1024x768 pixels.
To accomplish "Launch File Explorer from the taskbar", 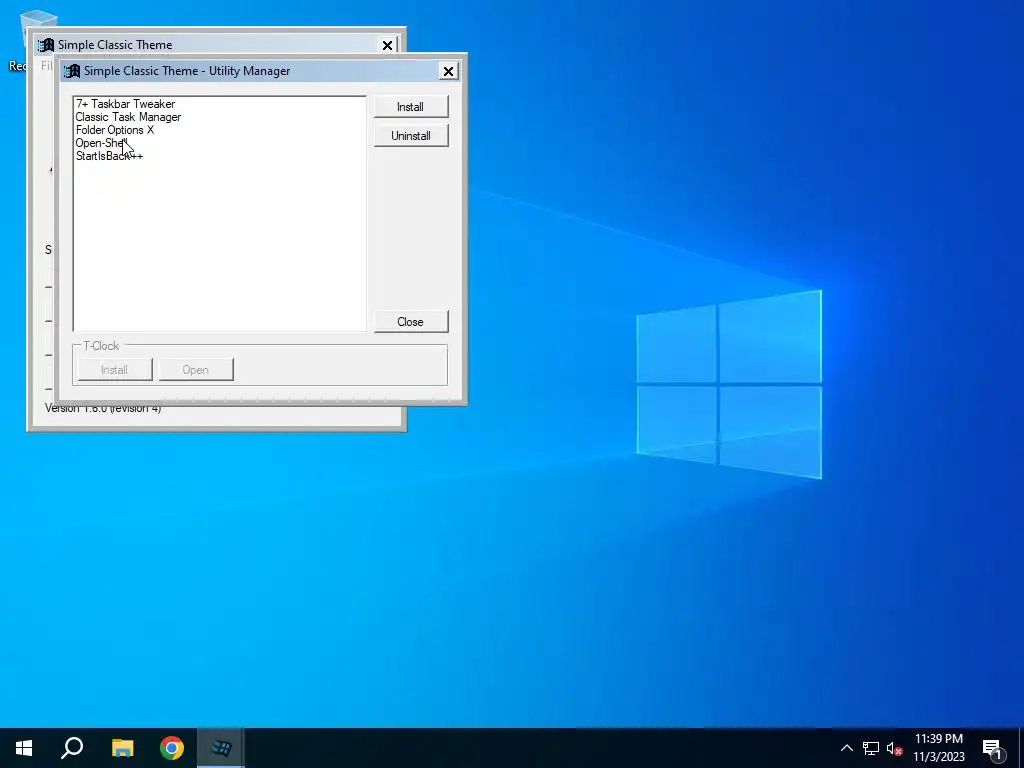I will (x=122, y=748).
